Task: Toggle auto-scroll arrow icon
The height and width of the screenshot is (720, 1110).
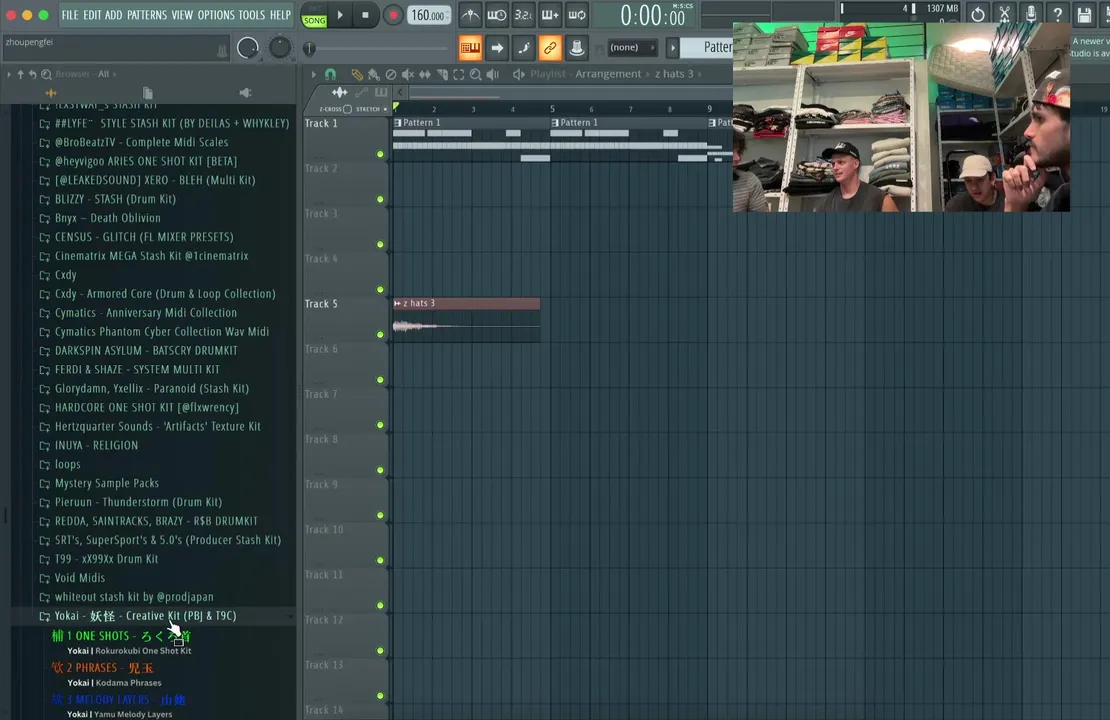Action: (497, 47)
